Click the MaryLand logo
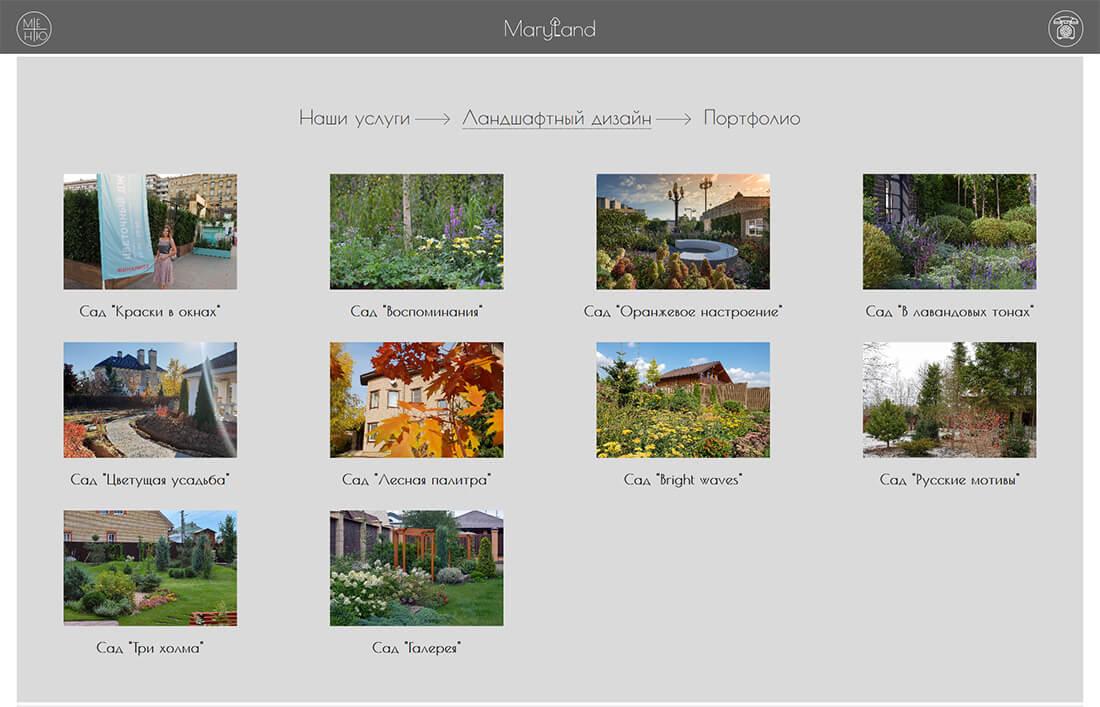The width and height of the screenshot is (1100, 707). tap(549, 29)
